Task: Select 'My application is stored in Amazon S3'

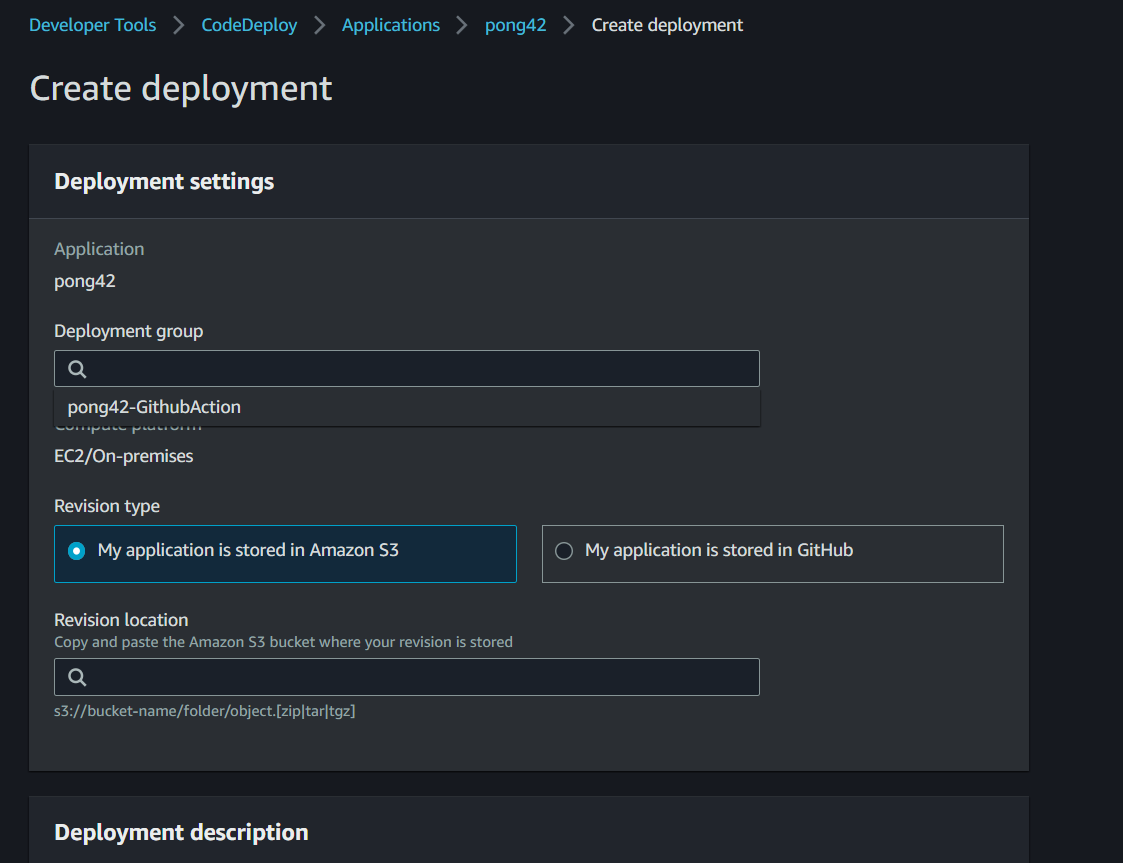Action: coord(285,554)
